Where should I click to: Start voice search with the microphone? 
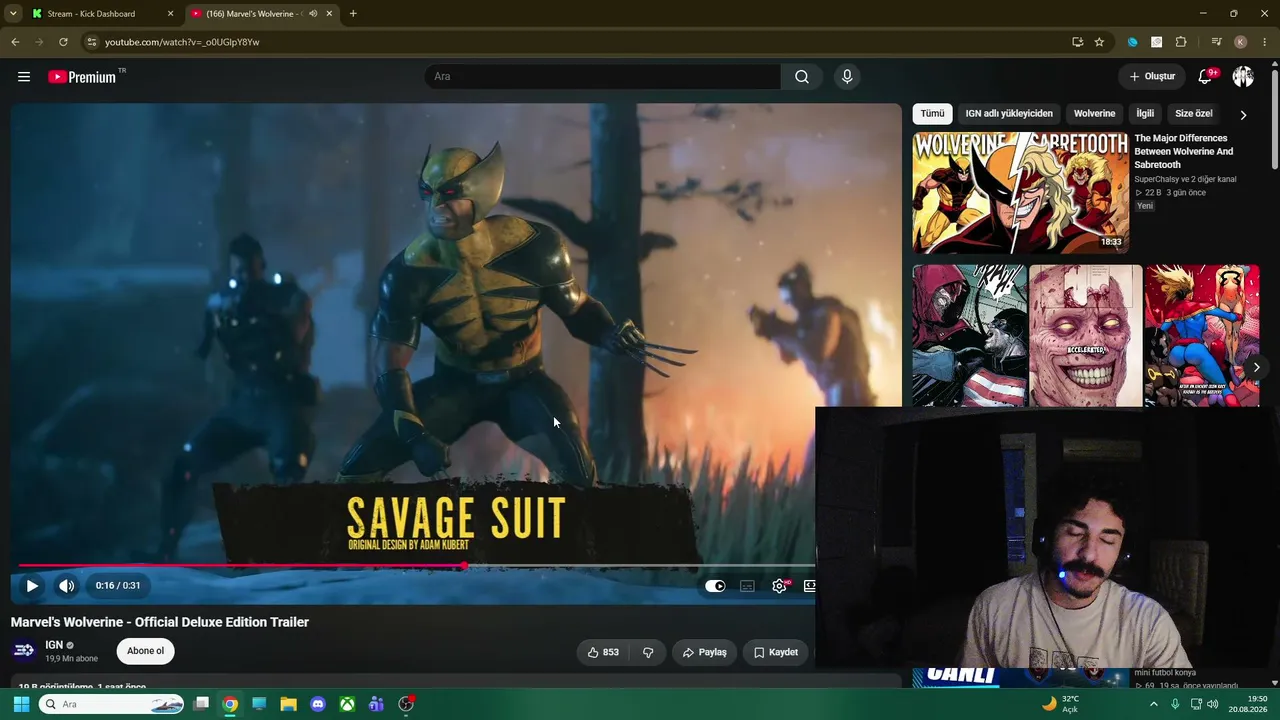click(x=847, y=77)
